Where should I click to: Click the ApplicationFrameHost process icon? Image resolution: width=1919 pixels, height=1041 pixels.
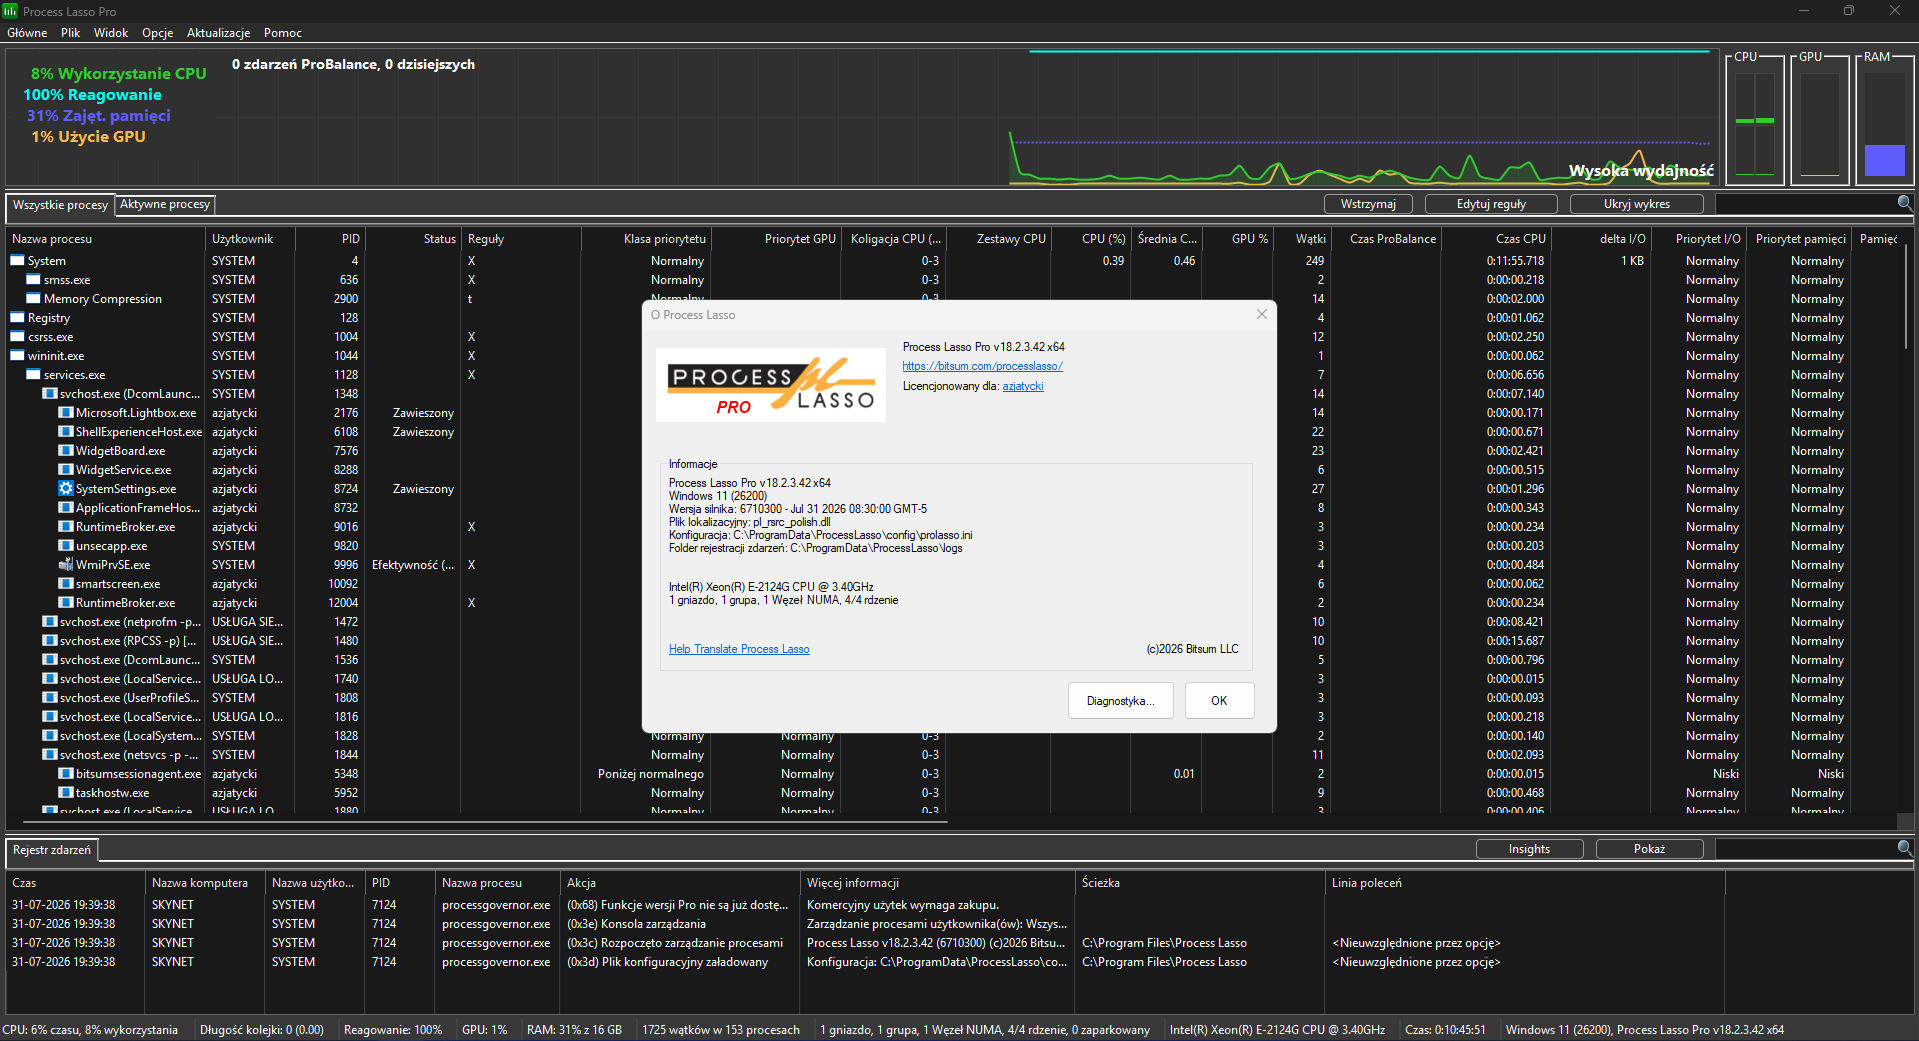(66, 508)
